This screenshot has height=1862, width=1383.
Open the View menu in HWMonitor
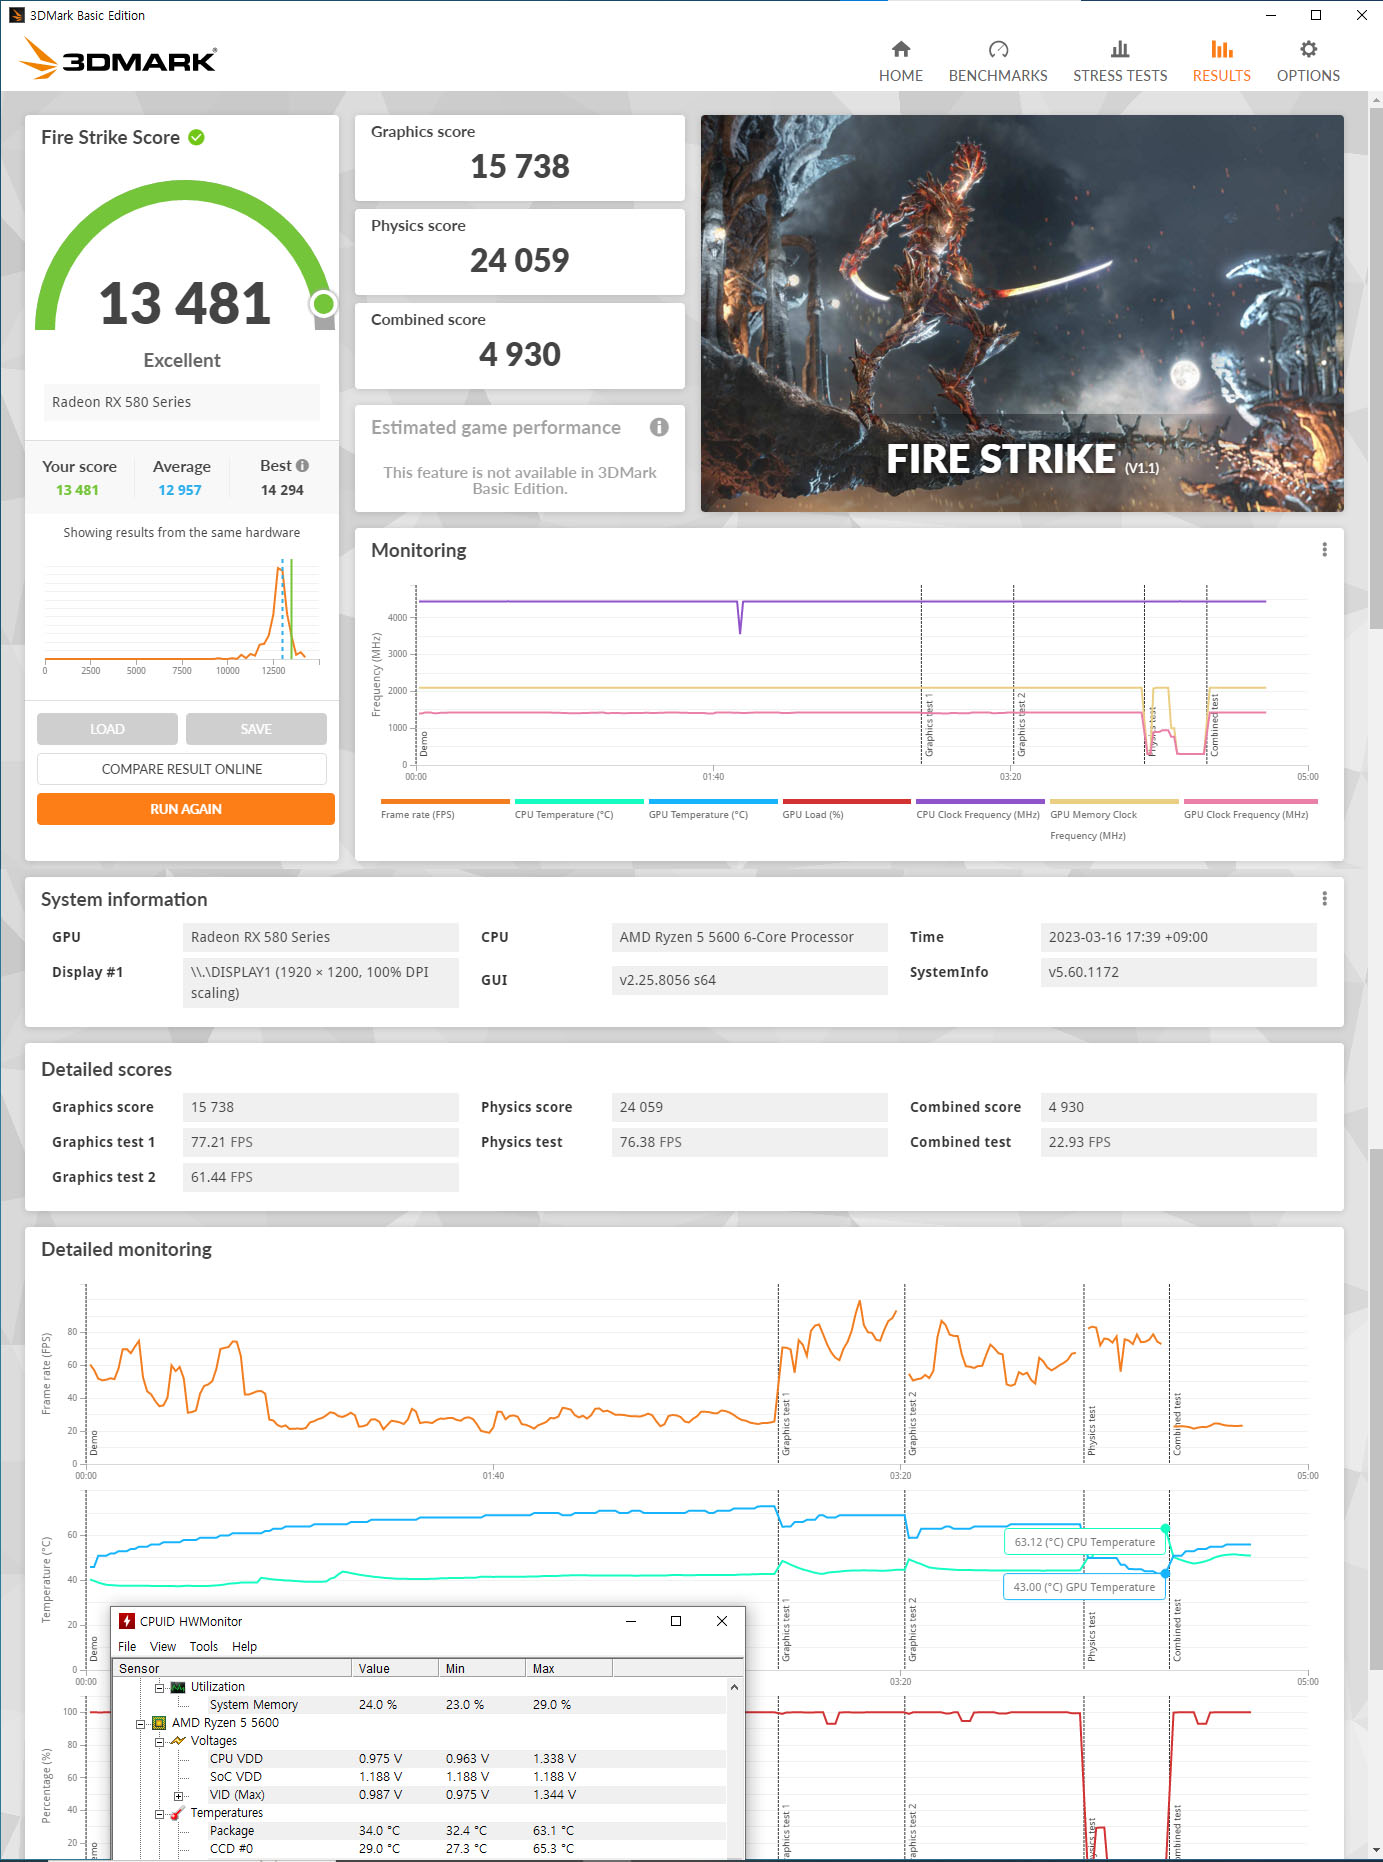[163, 1647]
